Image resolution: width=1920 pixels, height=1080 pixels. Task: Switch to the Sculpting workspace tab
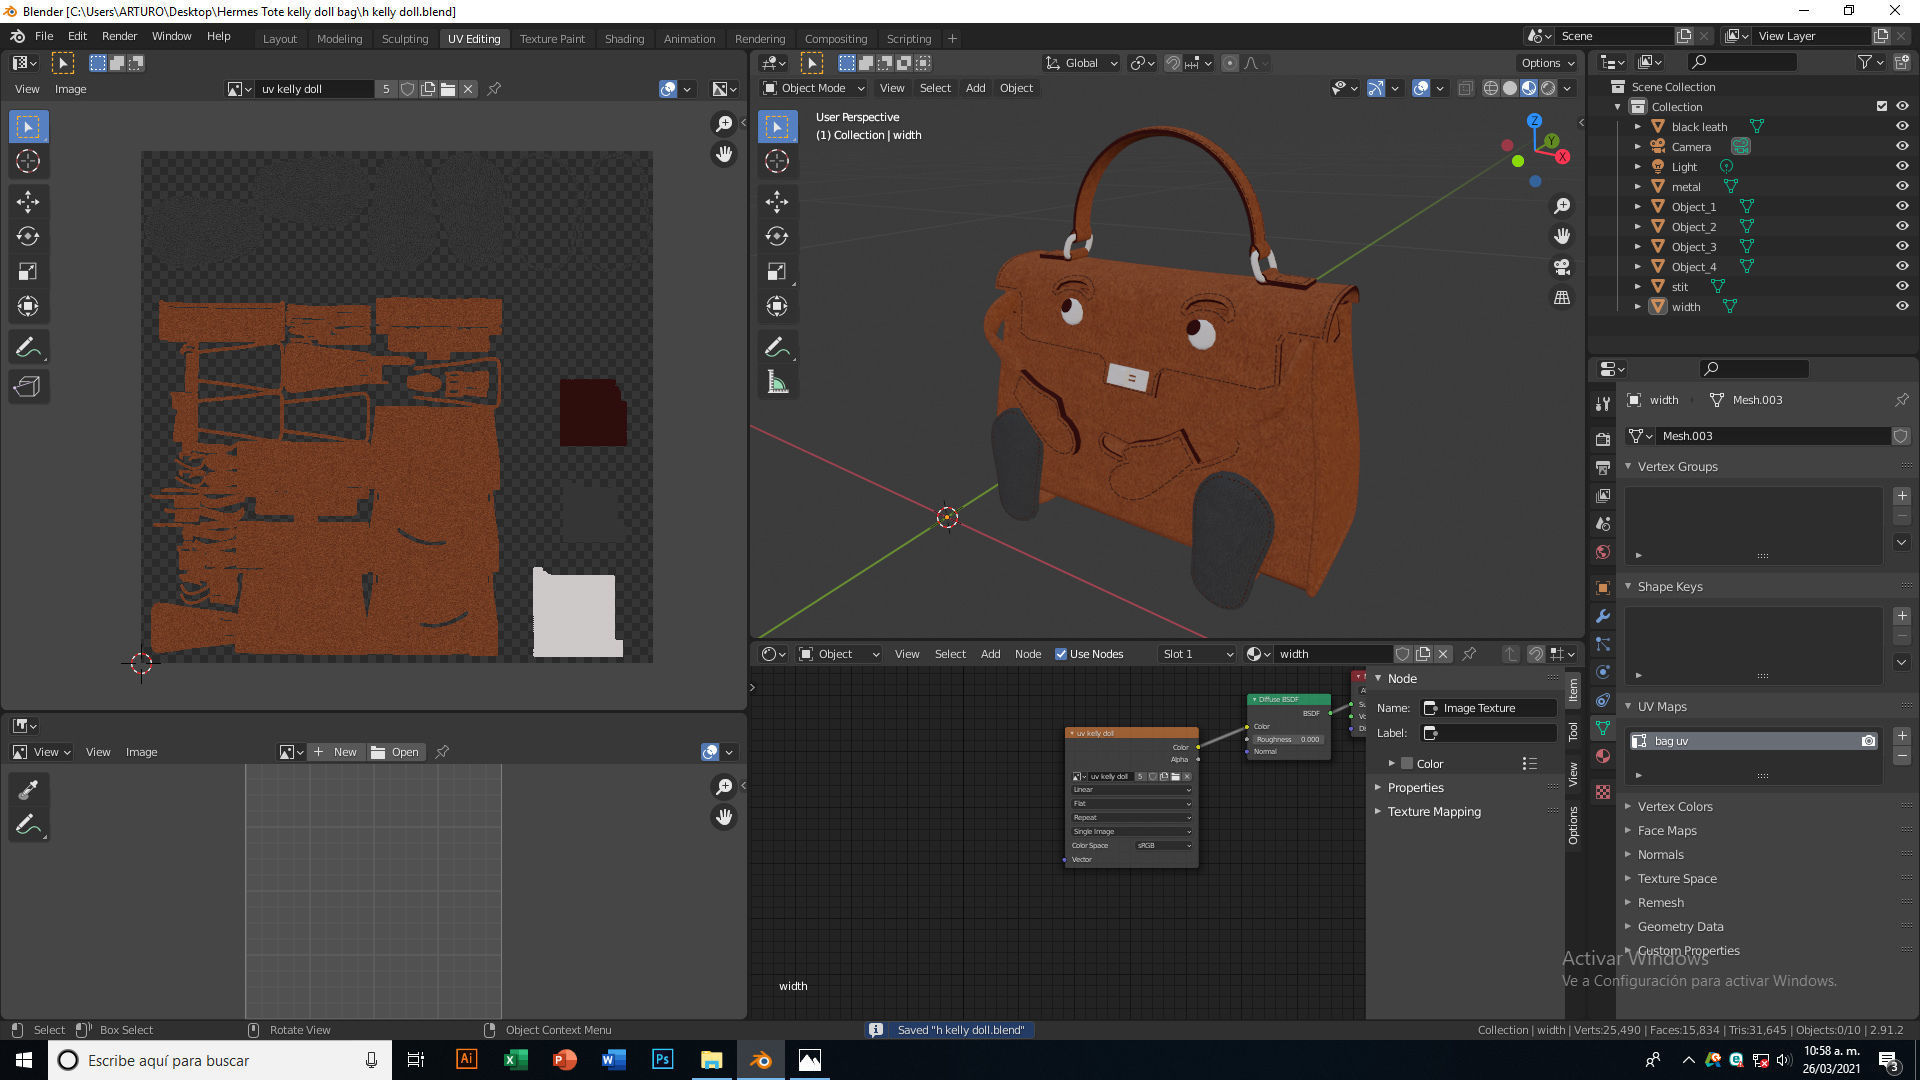(404, 39)
